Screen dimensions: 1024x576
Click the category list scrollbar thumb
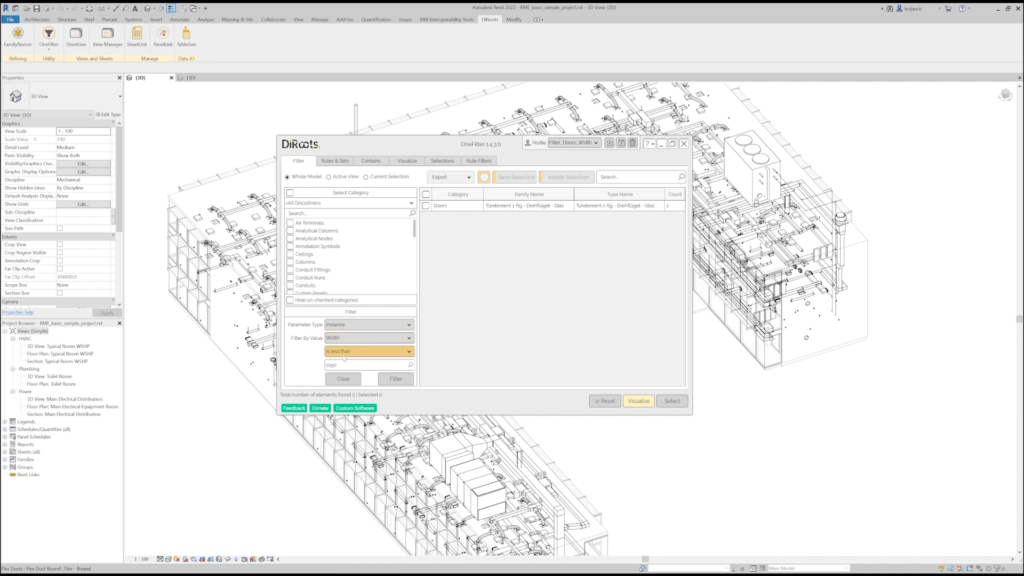(414, 228)
